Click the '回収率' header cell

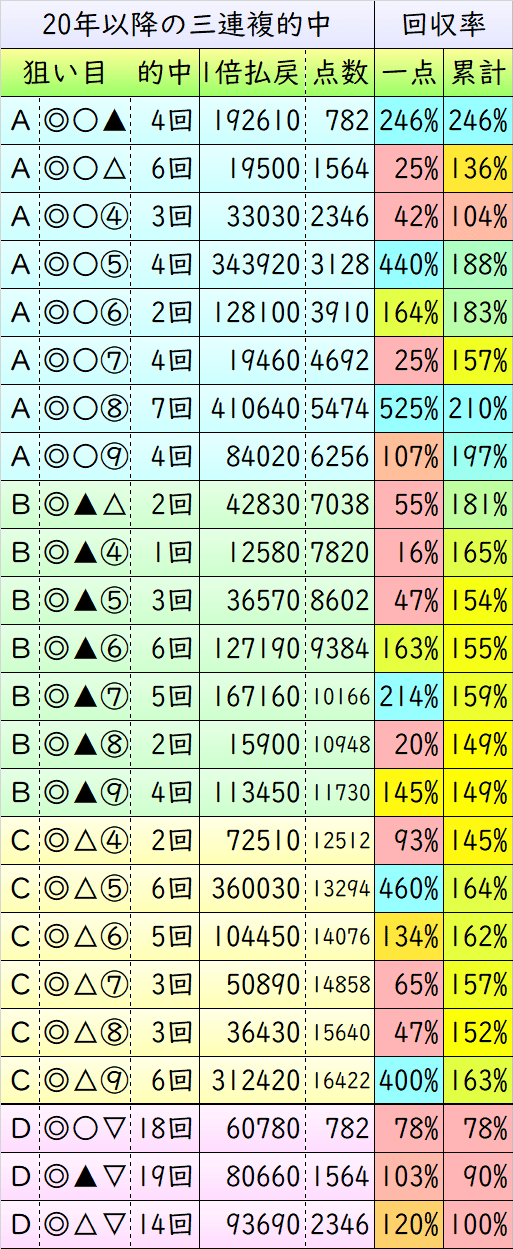[x=444, y=24]
